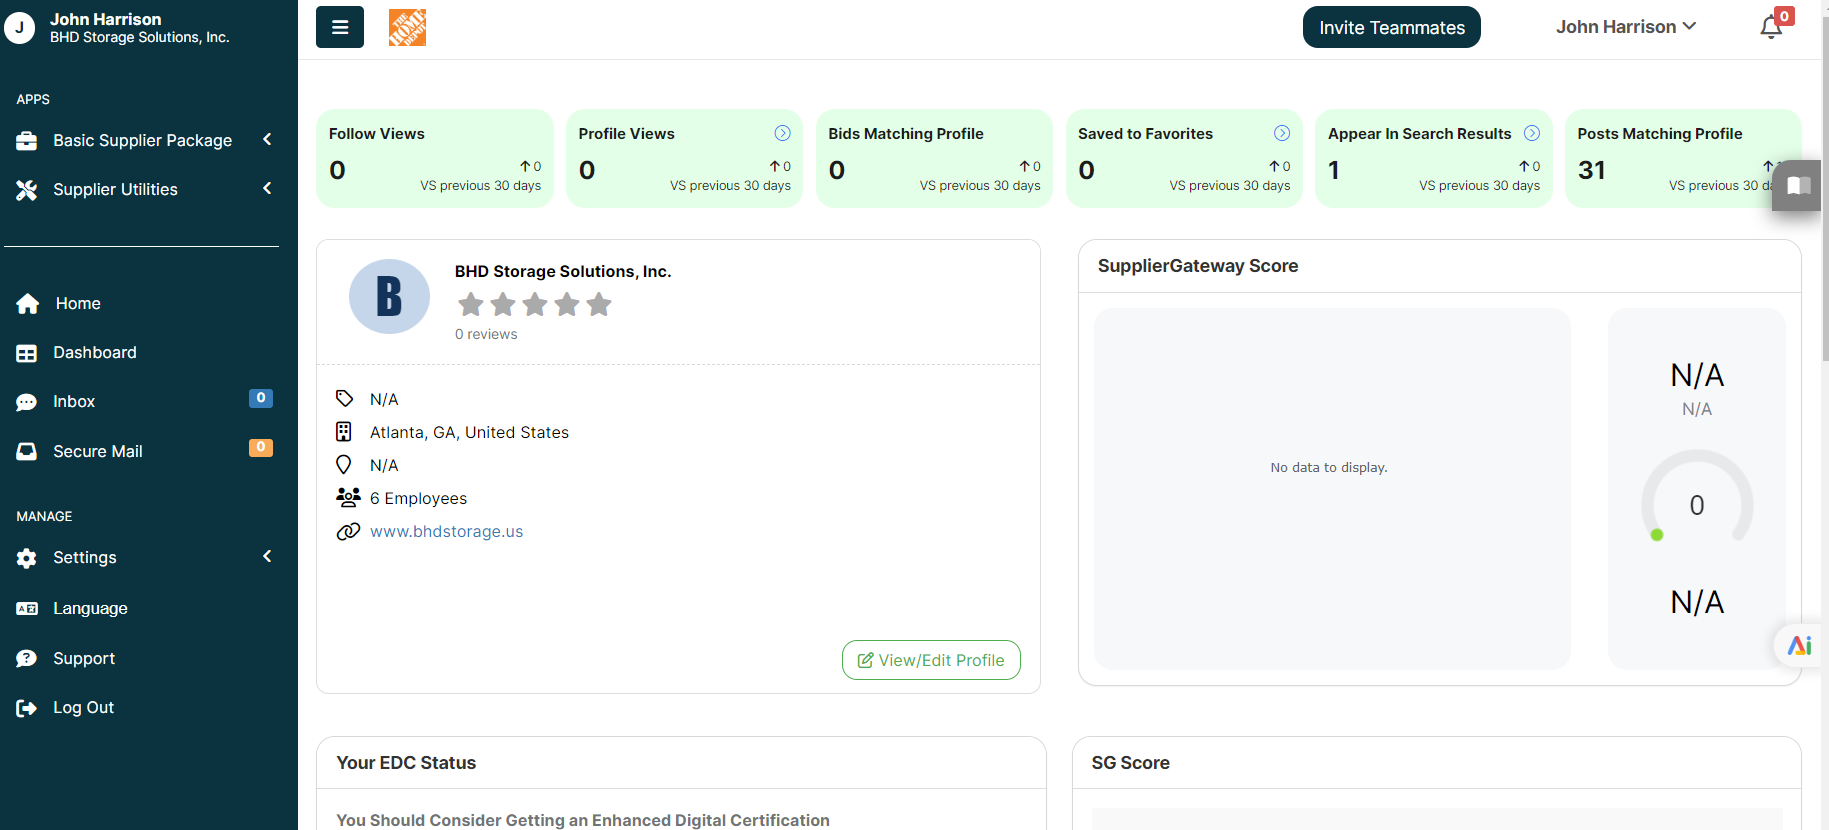The width and height of the screenshot is (1829, 830).
Task: Click Appear In Search Results arrow icon
Action: coord(1531,133)
